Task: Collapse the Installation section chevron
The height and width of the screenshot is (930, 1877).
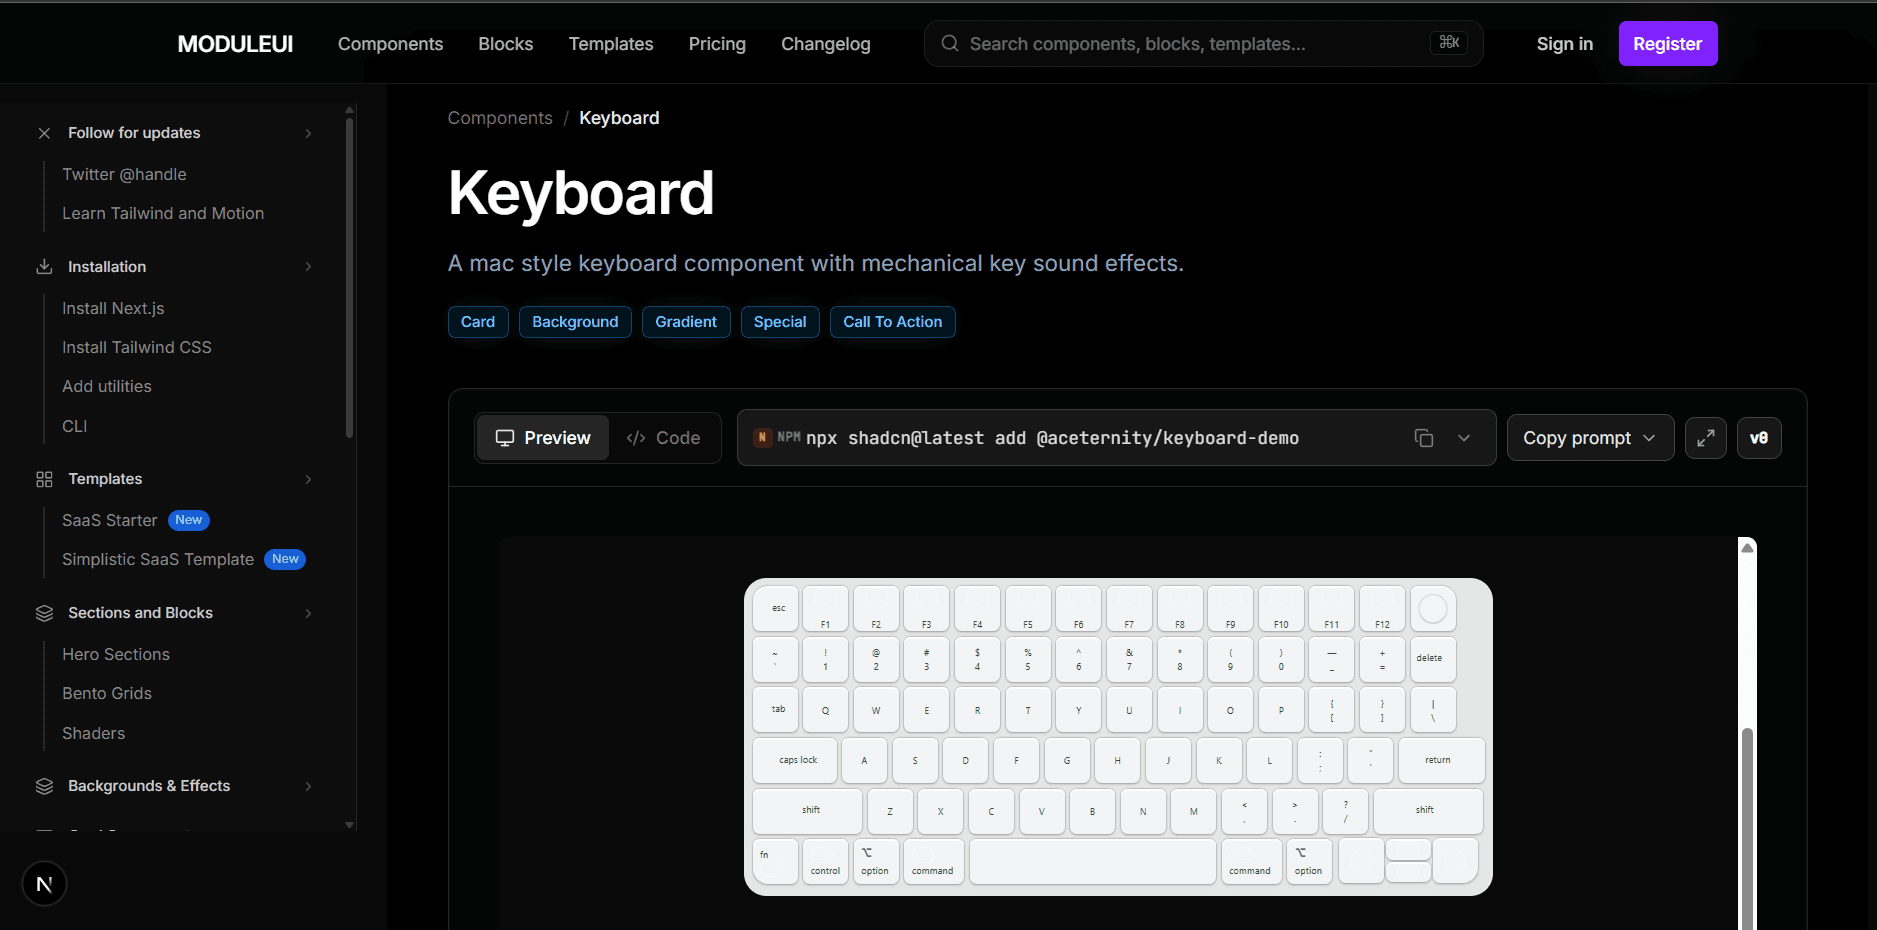Action: (308, 267)
